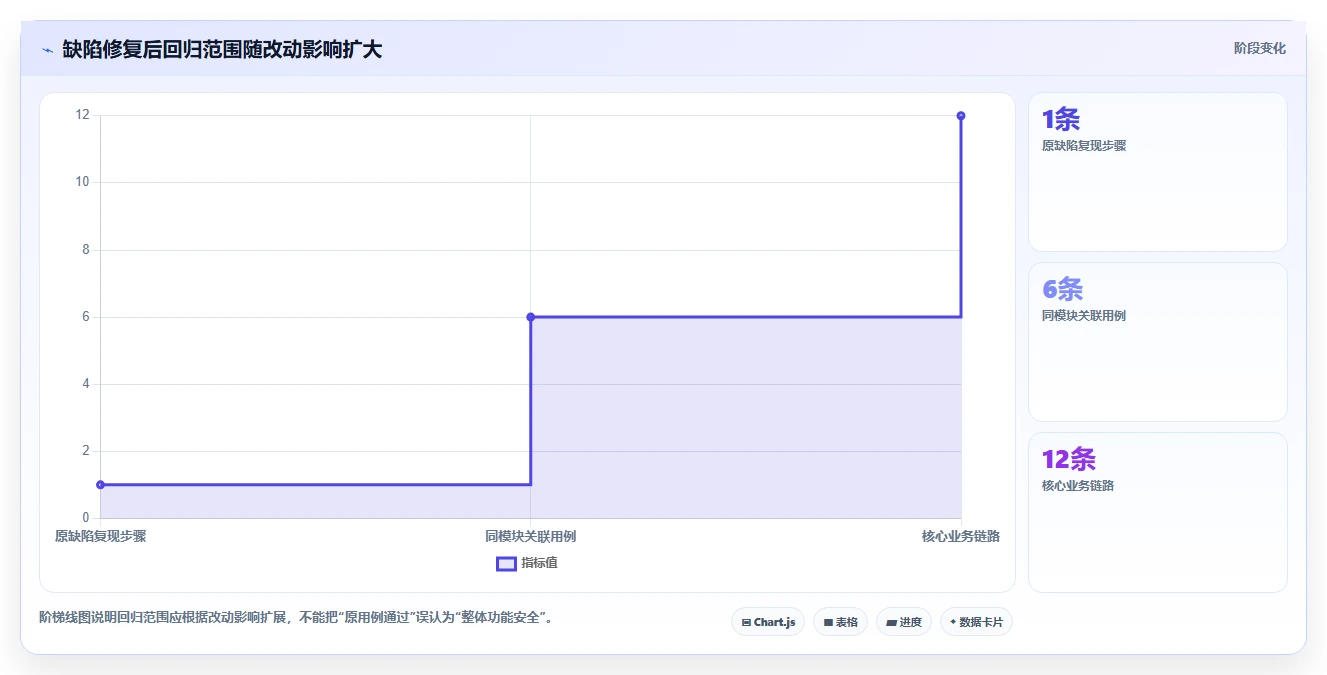
Task: Select the 表格 tag chip
Action: pyautogui.click(x=840, y=622)
